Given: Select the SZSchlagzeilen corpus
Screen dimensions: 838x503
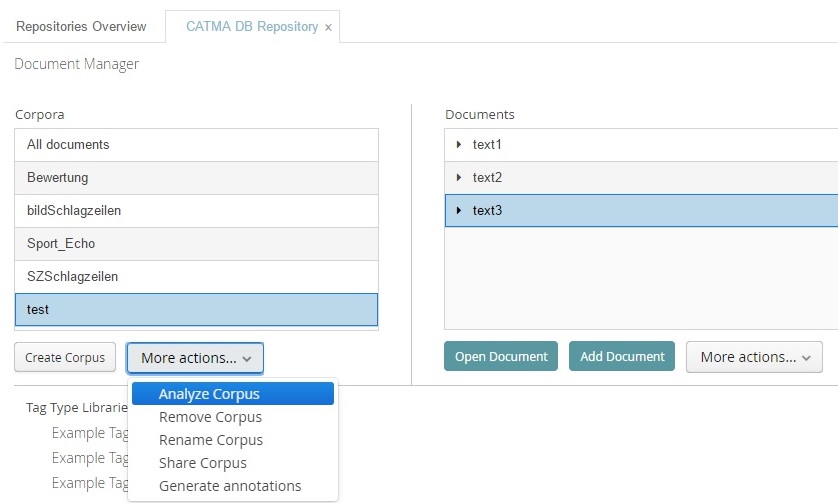Looking at the screenshot, I should (x=196, y=277).
